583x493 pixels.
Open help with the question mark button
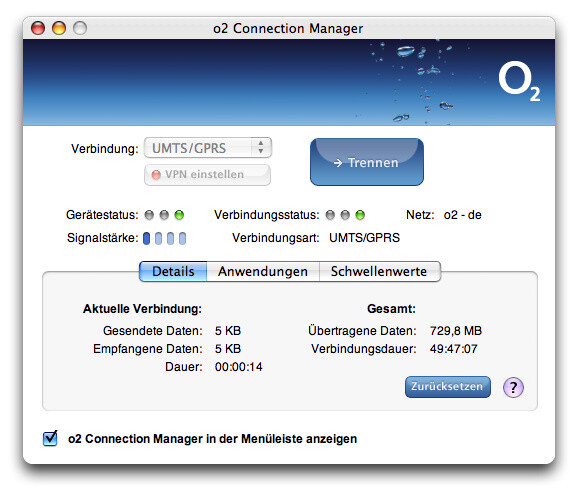click(x=513, y=387)
